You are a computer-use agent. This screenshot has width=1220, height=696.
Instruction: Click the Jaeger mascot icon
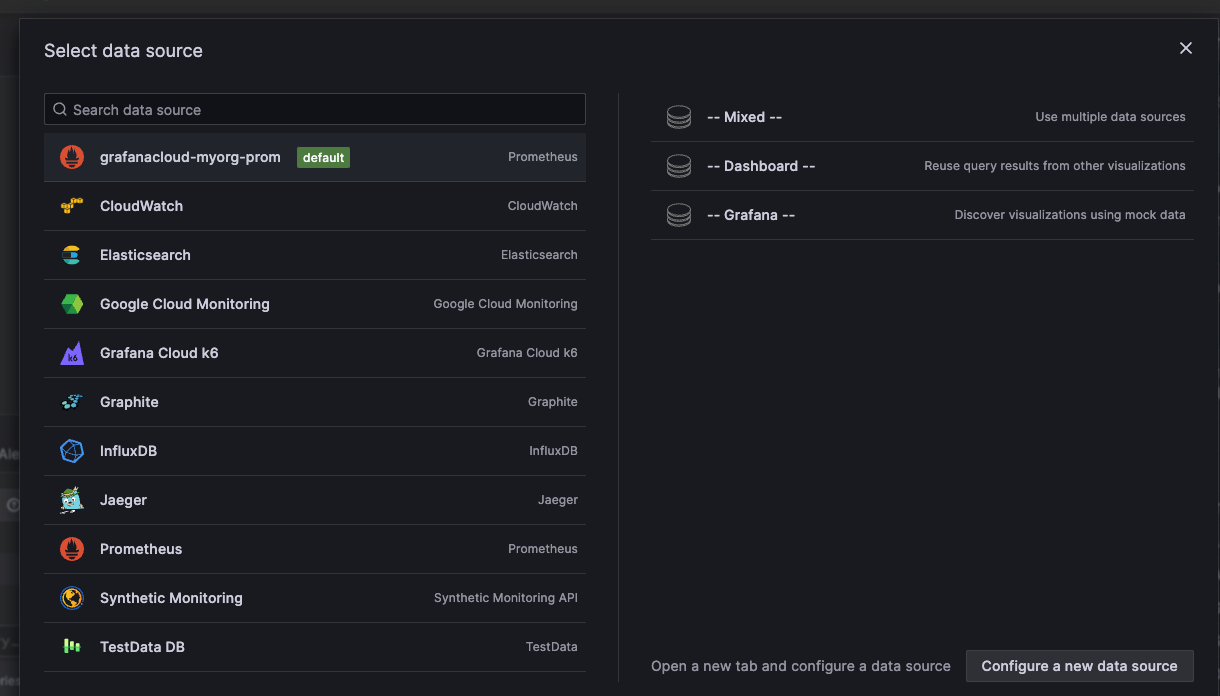click(x=72, y=500)
